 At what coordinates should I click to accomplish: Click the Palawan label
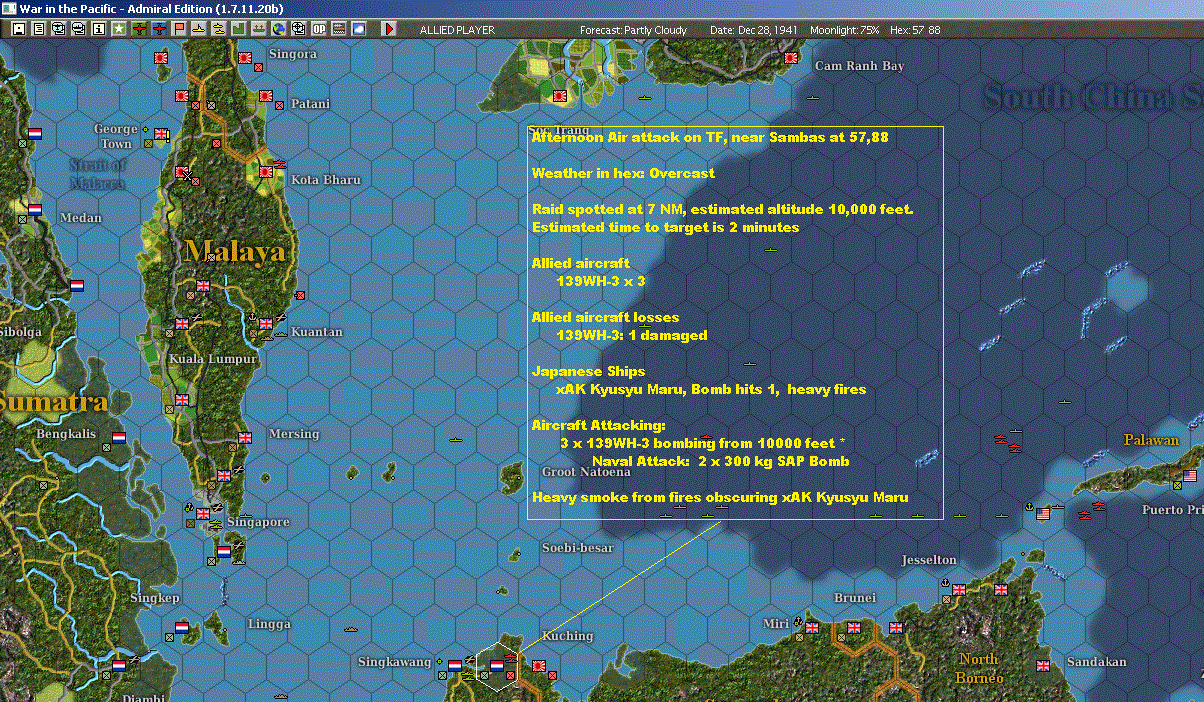pyautogui.click(x=1151, y=440)
